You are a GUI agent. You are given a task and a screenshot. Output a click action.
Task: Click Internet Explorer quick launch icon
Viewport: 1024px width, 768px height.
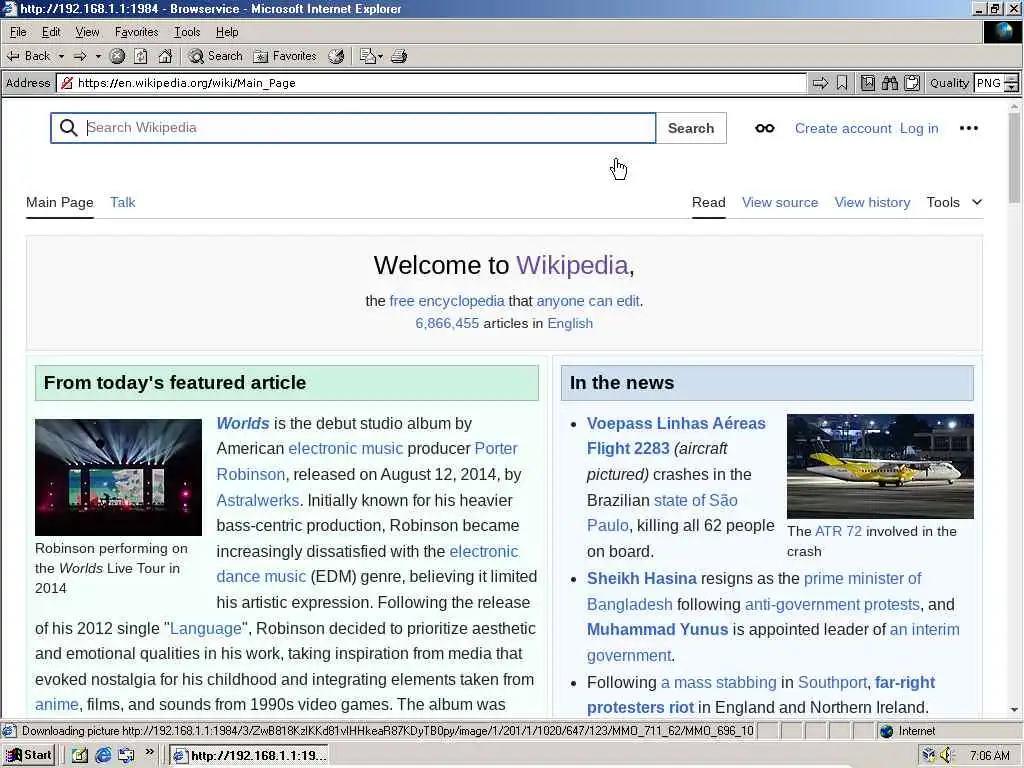tap(103, 755)
